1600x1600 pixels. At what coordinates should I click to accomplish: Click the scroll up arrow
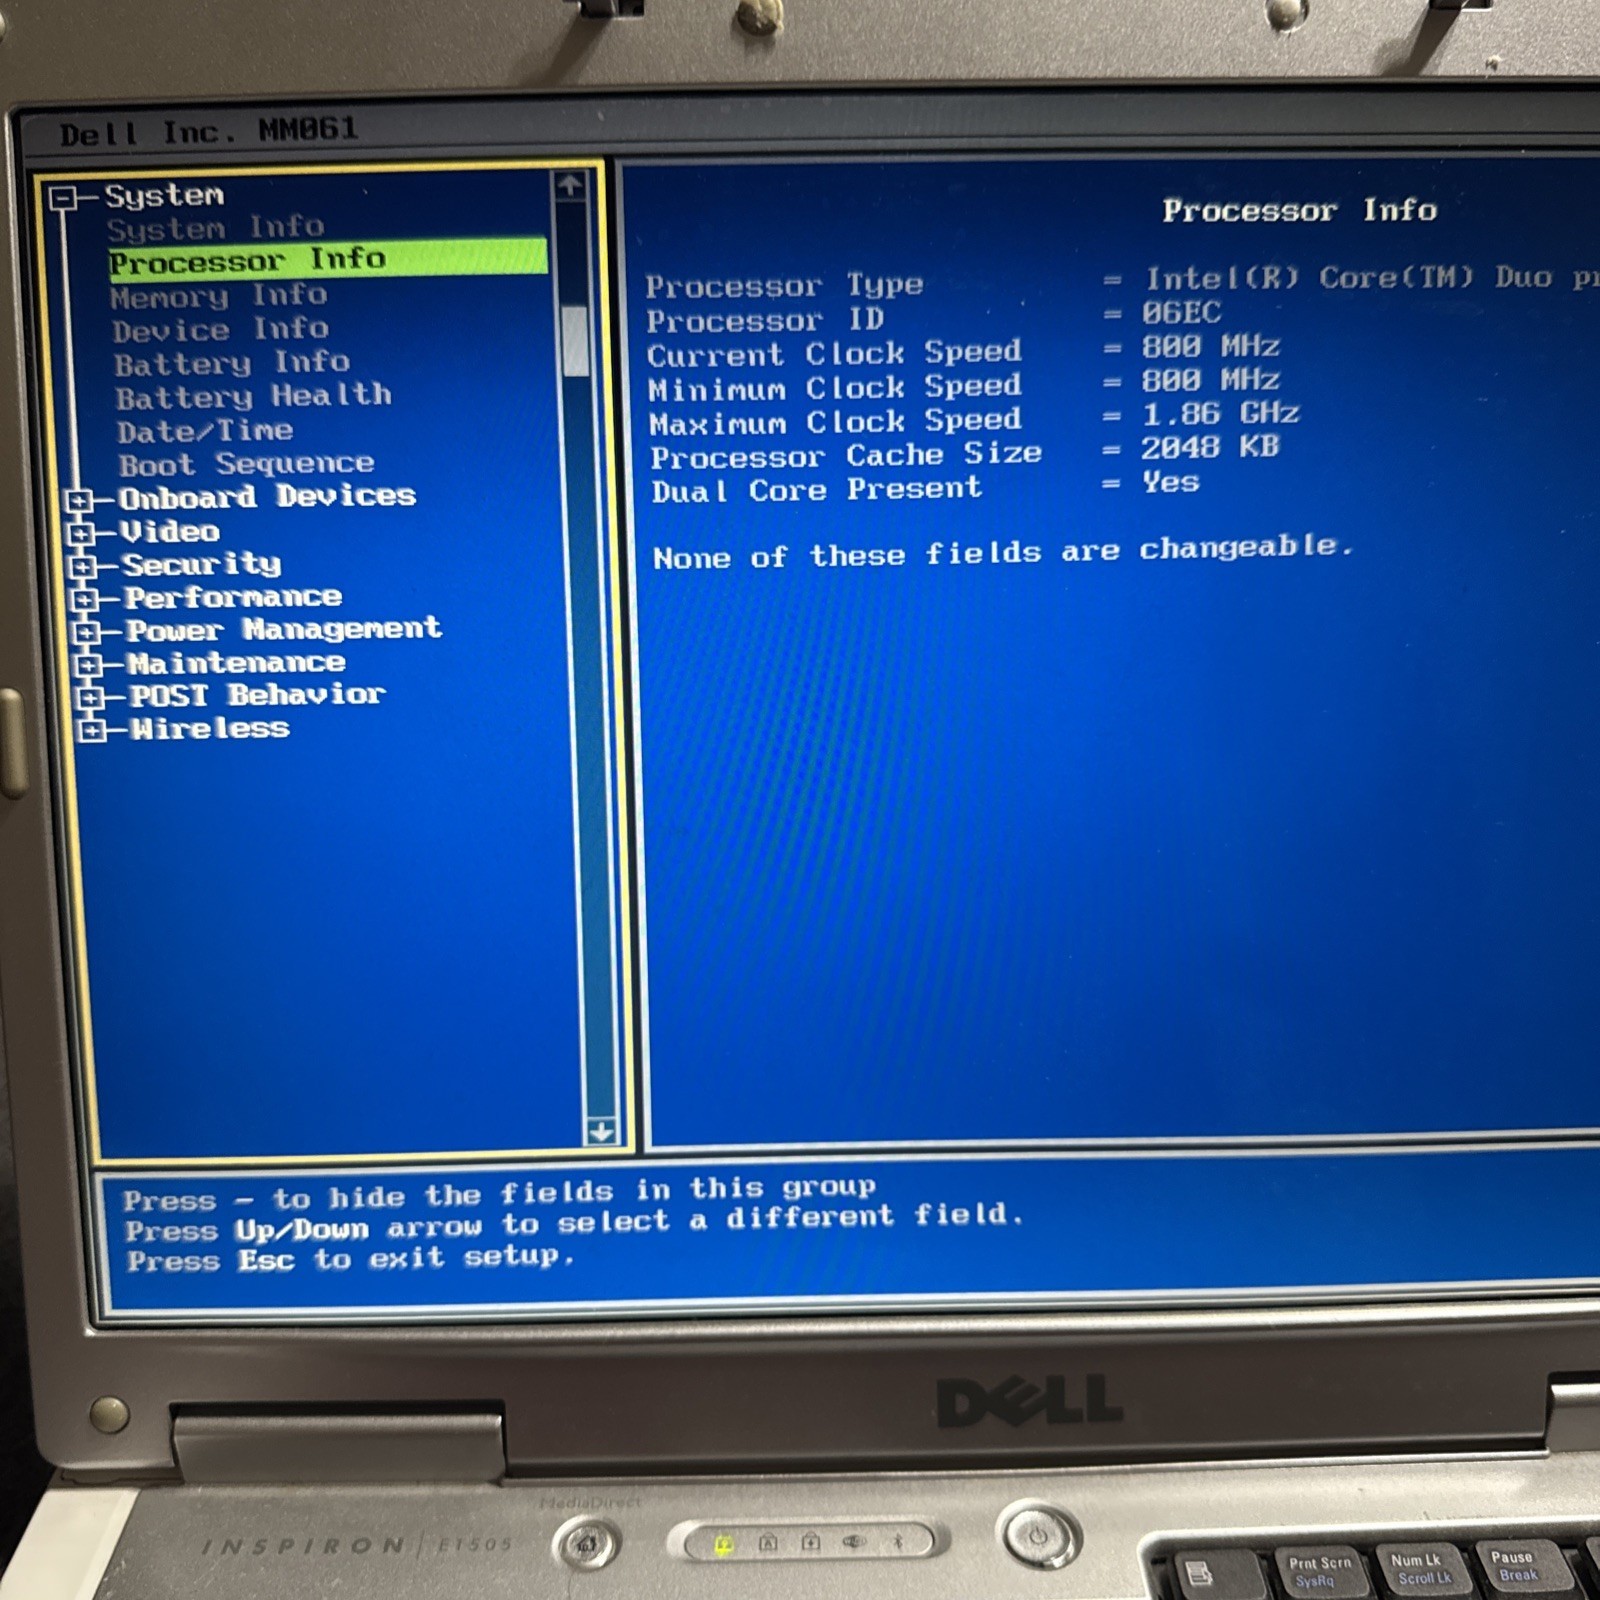pyautogui.click(x=570, y=186)
